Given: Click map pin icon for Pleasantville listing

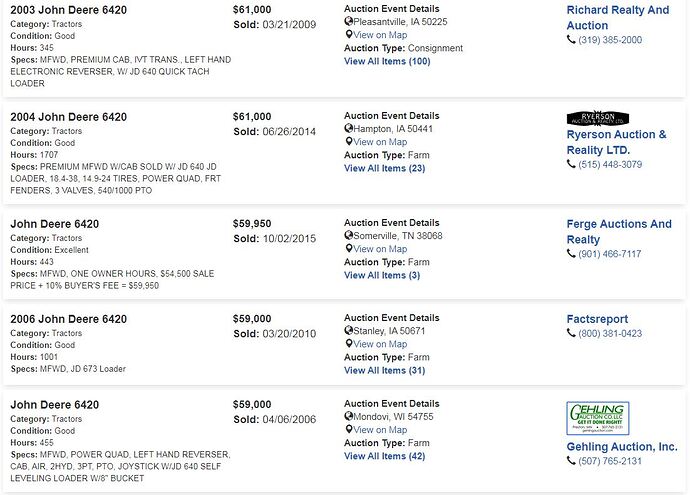Looking at the screenshot, I should click(349, 34).
